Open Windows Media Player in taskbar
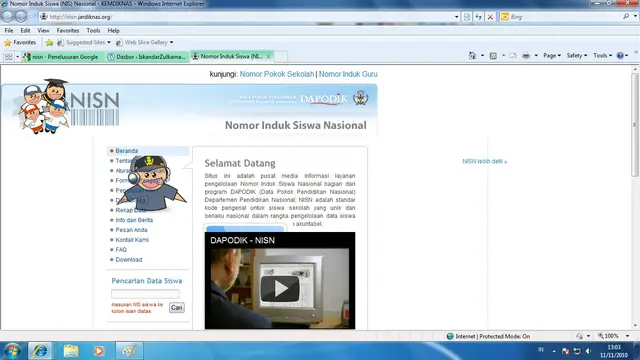640x360 pixels. point(99,351)
